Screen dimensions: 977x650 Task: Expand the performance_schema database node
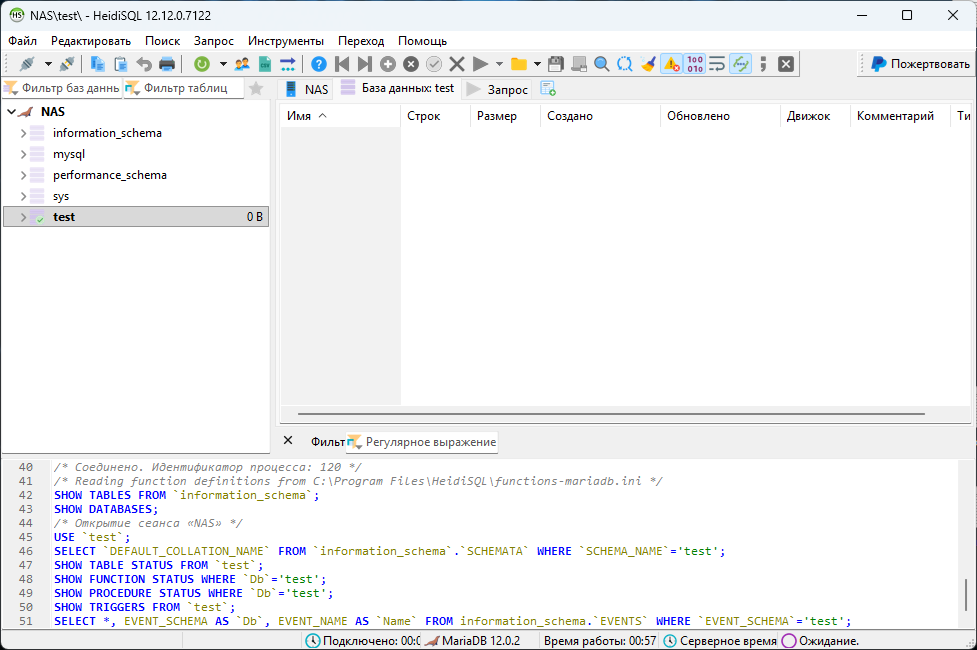click(x=23, y=175)
